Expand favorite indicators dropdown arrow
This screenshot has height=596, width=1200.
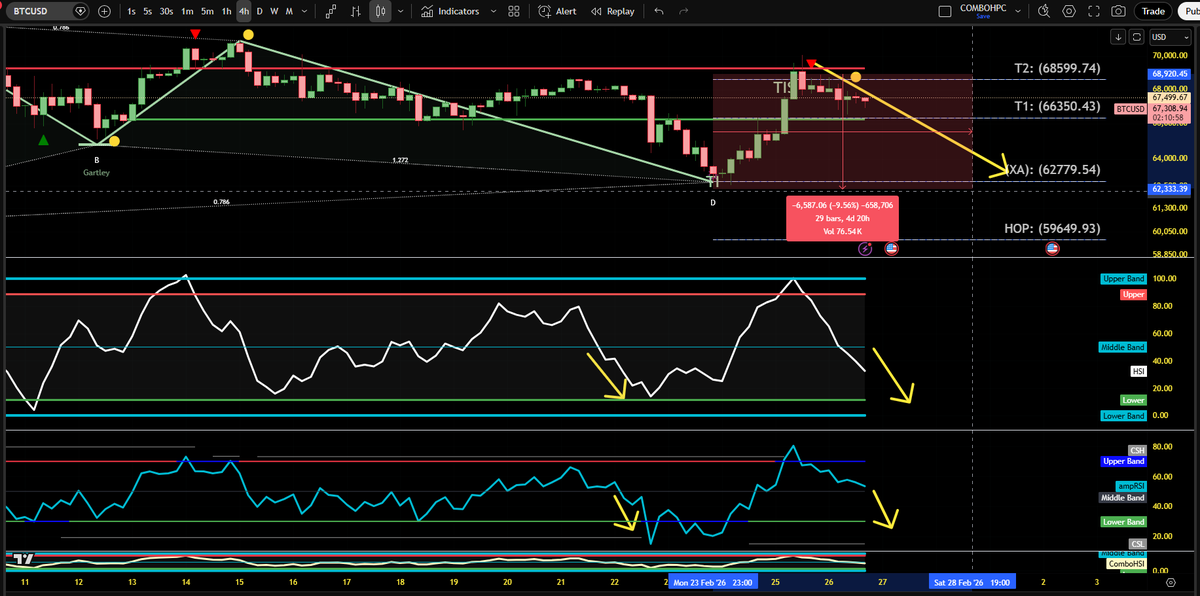click(x=492, y=11)
